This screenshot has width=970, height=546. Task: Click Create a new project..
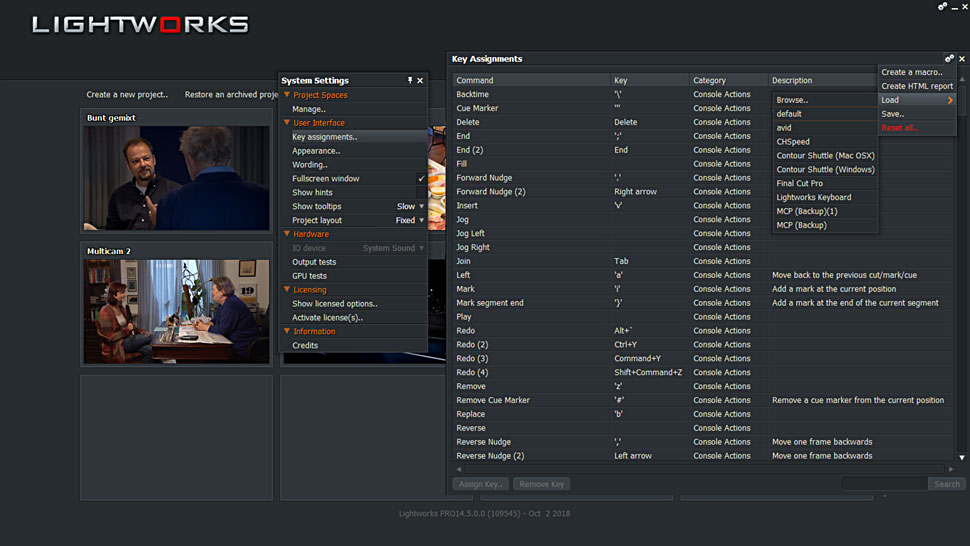click(127, 95)
